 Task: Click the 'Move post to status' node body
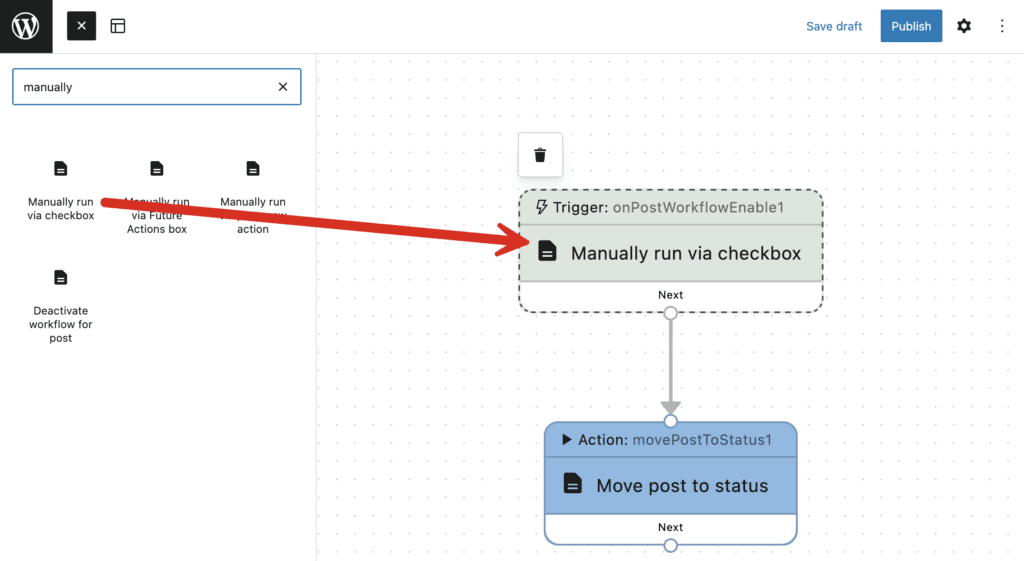click(x=682, y=486)
